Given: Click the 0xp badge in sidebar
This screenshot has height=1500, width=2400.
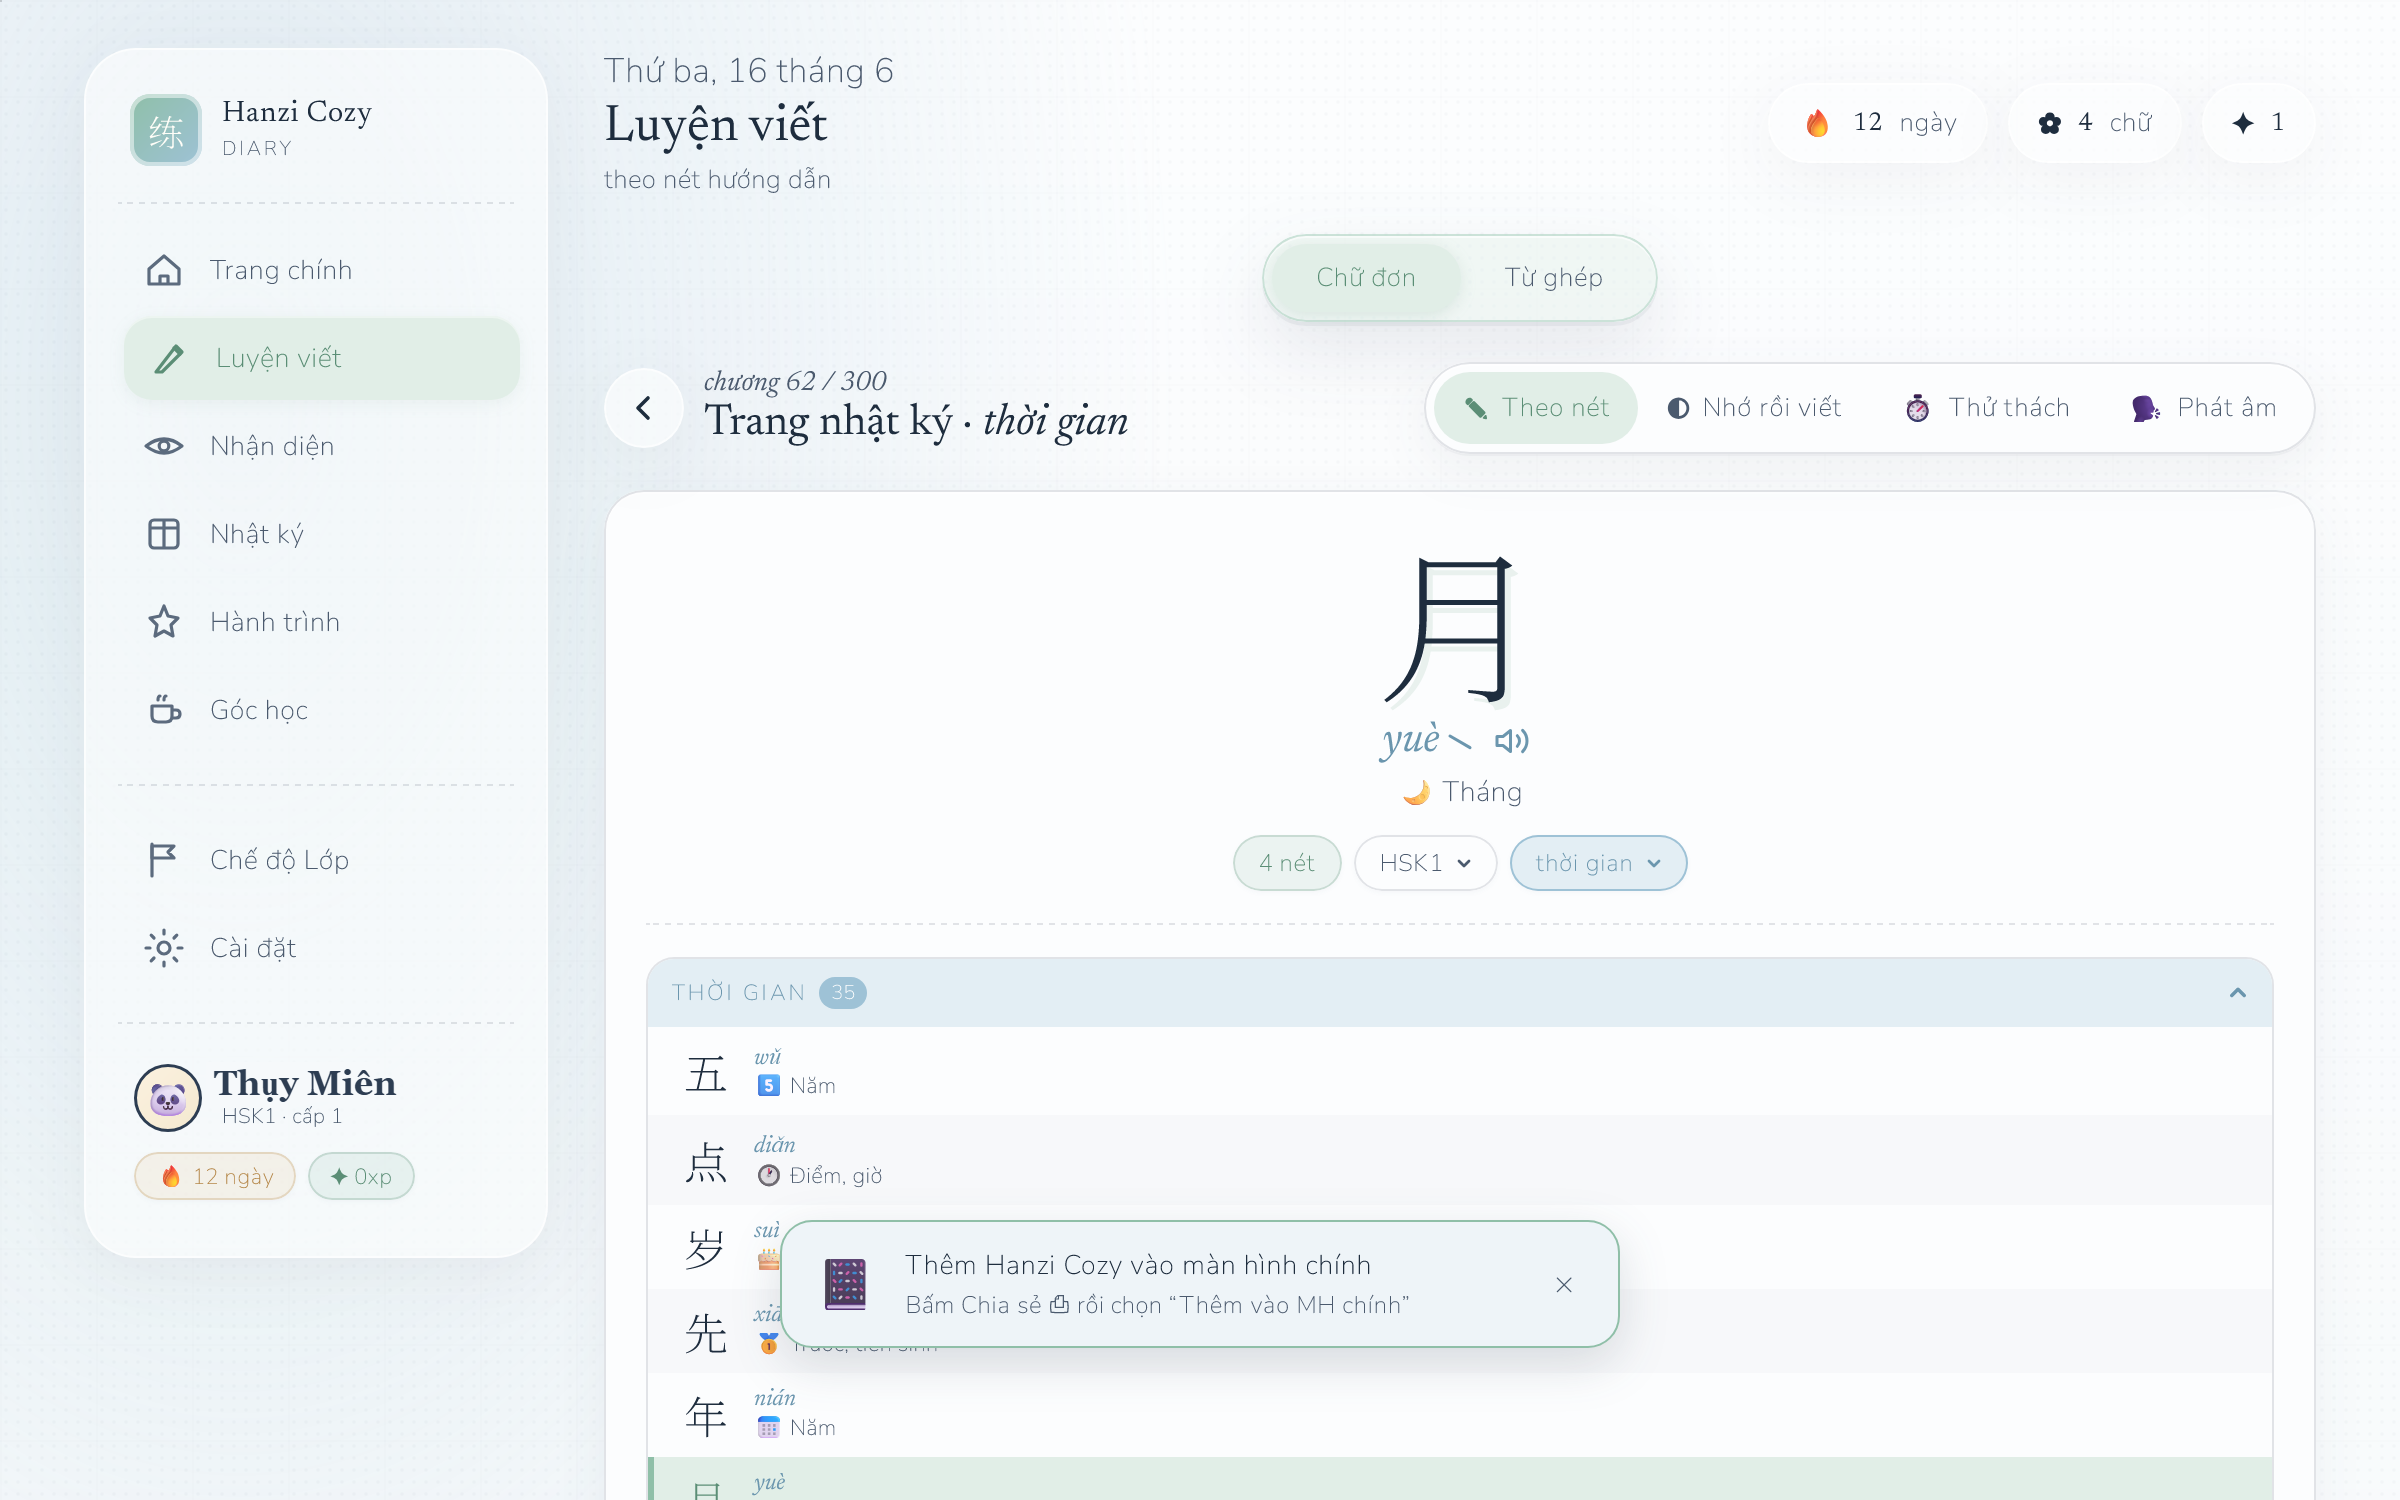Looking at the screenshot, I should [x=361, y=1176].
